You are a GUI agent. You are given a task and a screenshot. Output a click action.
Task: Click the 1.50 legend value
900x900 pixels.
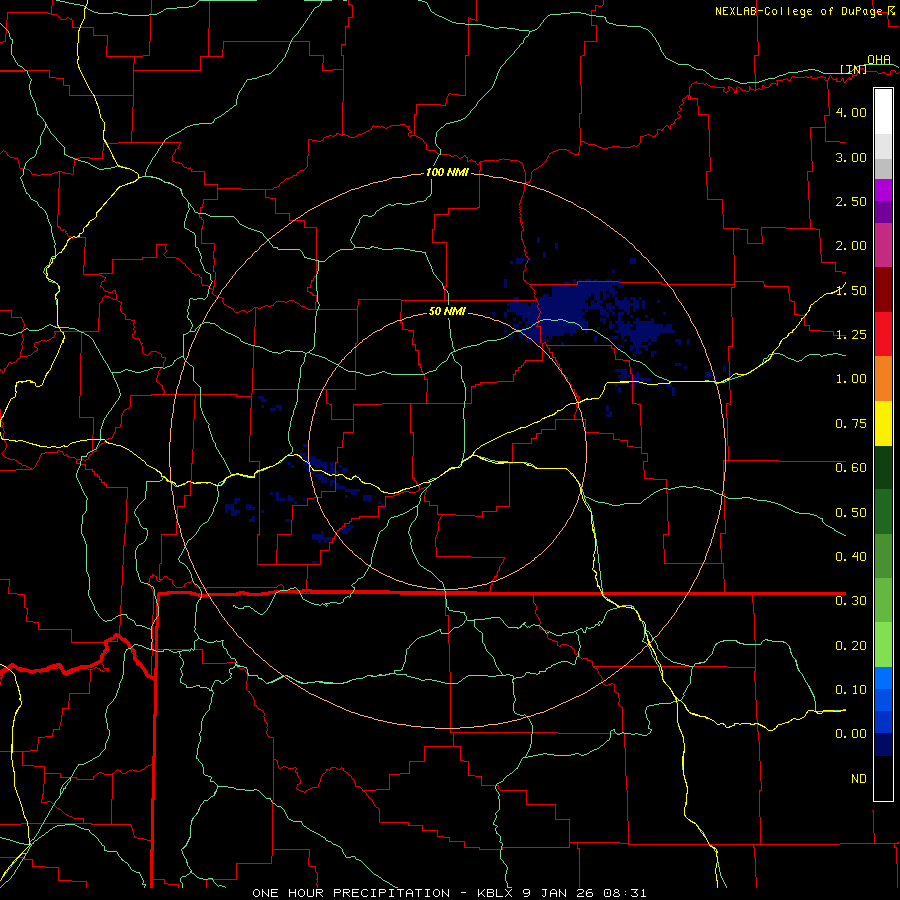coord(851,290)
